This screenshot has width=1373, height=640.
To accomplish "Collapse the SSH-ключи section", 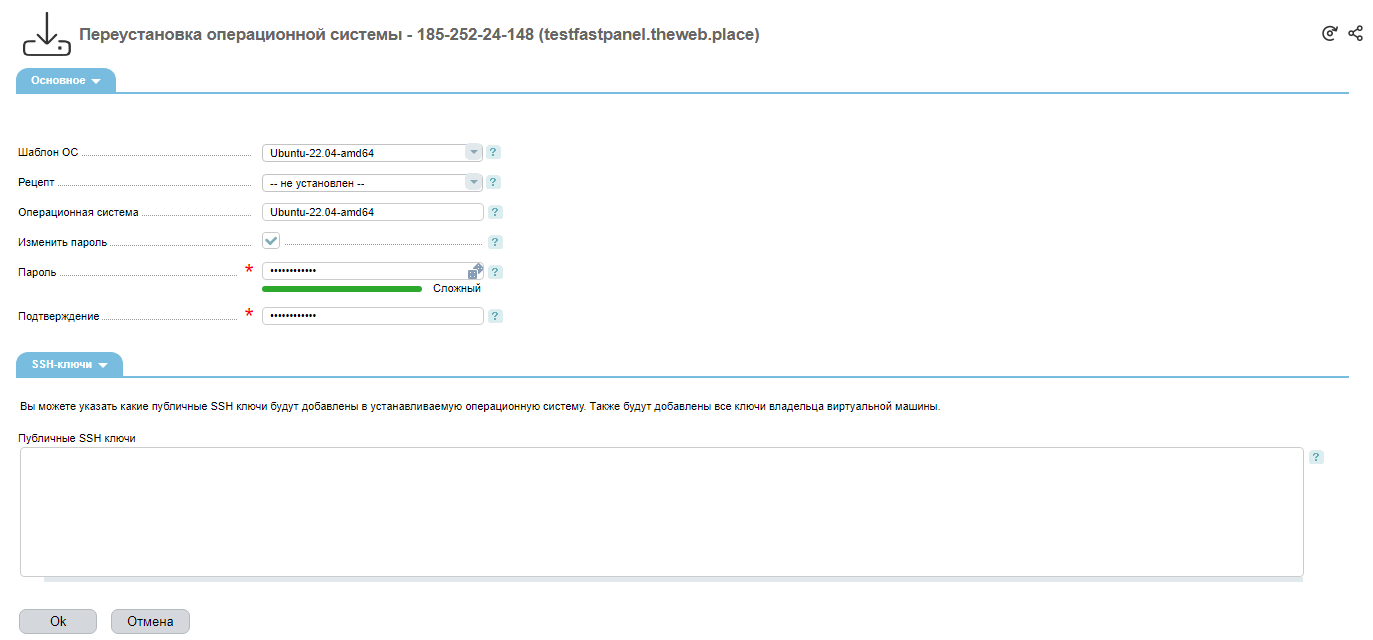I will point(69,364).
